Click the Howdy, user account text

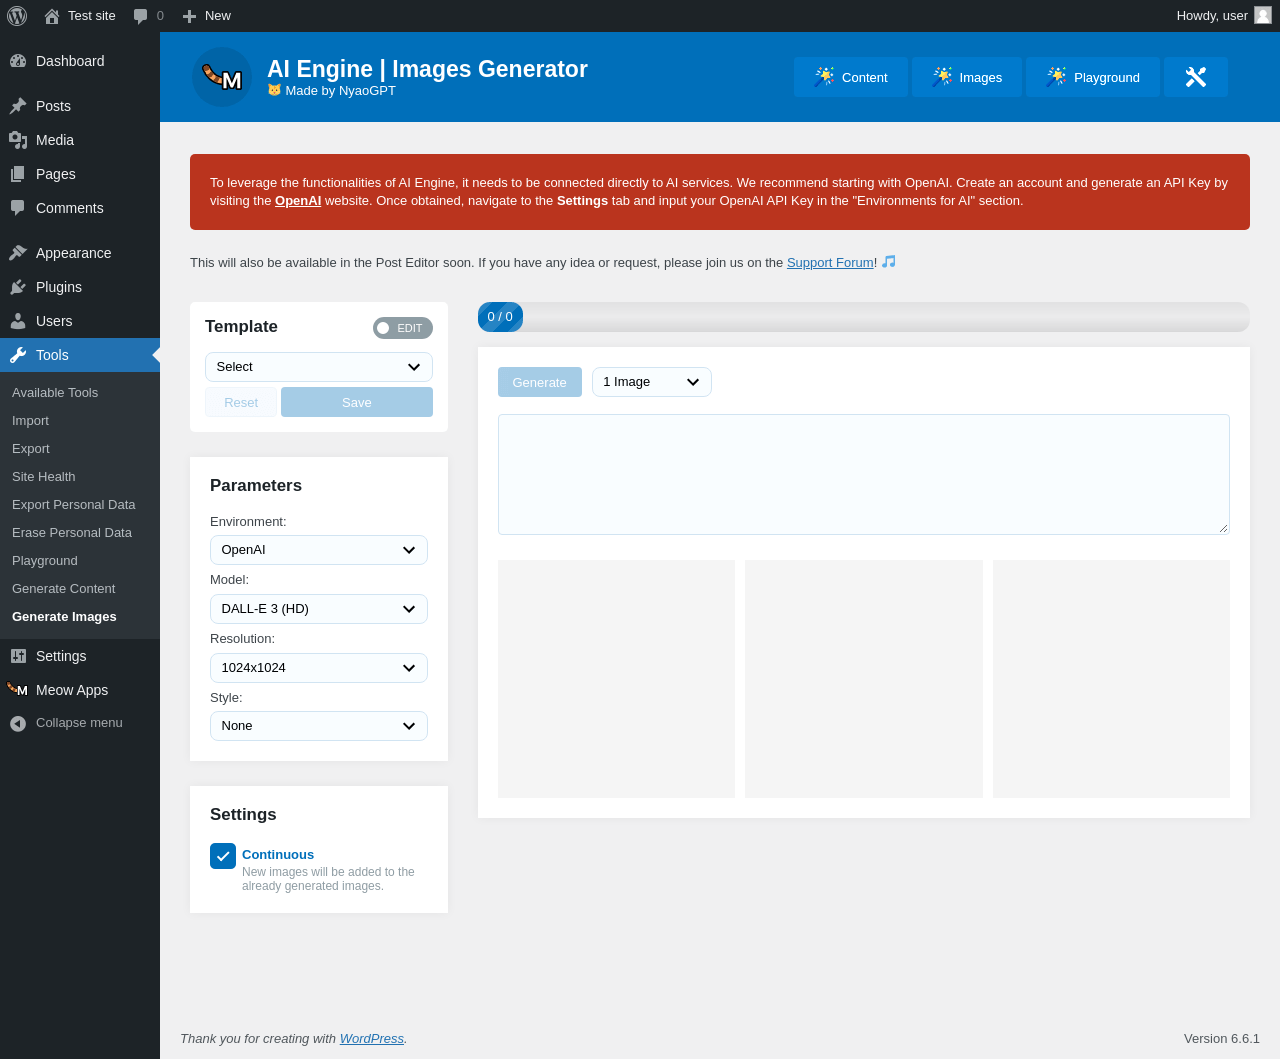1212,16
